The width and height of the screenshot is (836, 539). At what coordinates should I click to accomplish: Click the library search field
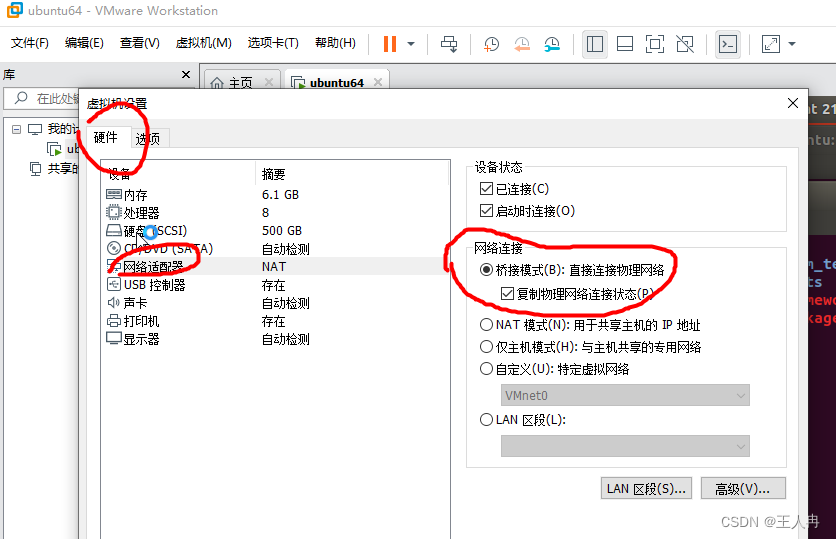(43, 98)
